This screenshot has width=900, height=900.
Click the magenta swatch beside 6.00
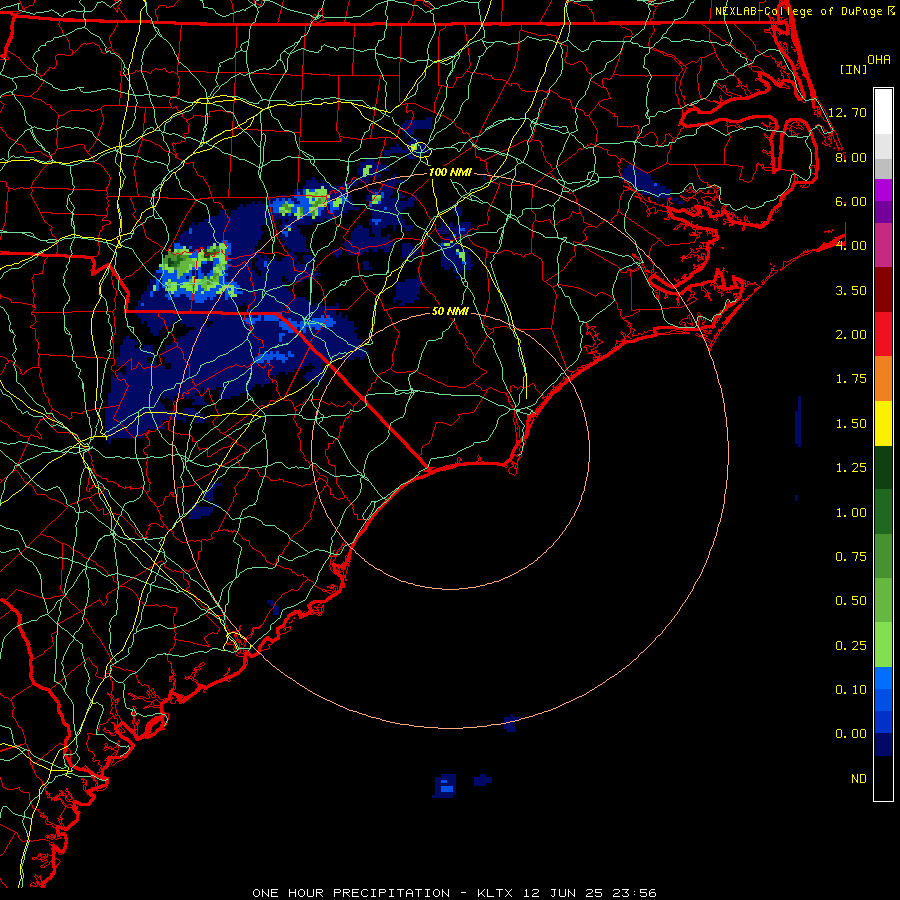tap(883, 190)
